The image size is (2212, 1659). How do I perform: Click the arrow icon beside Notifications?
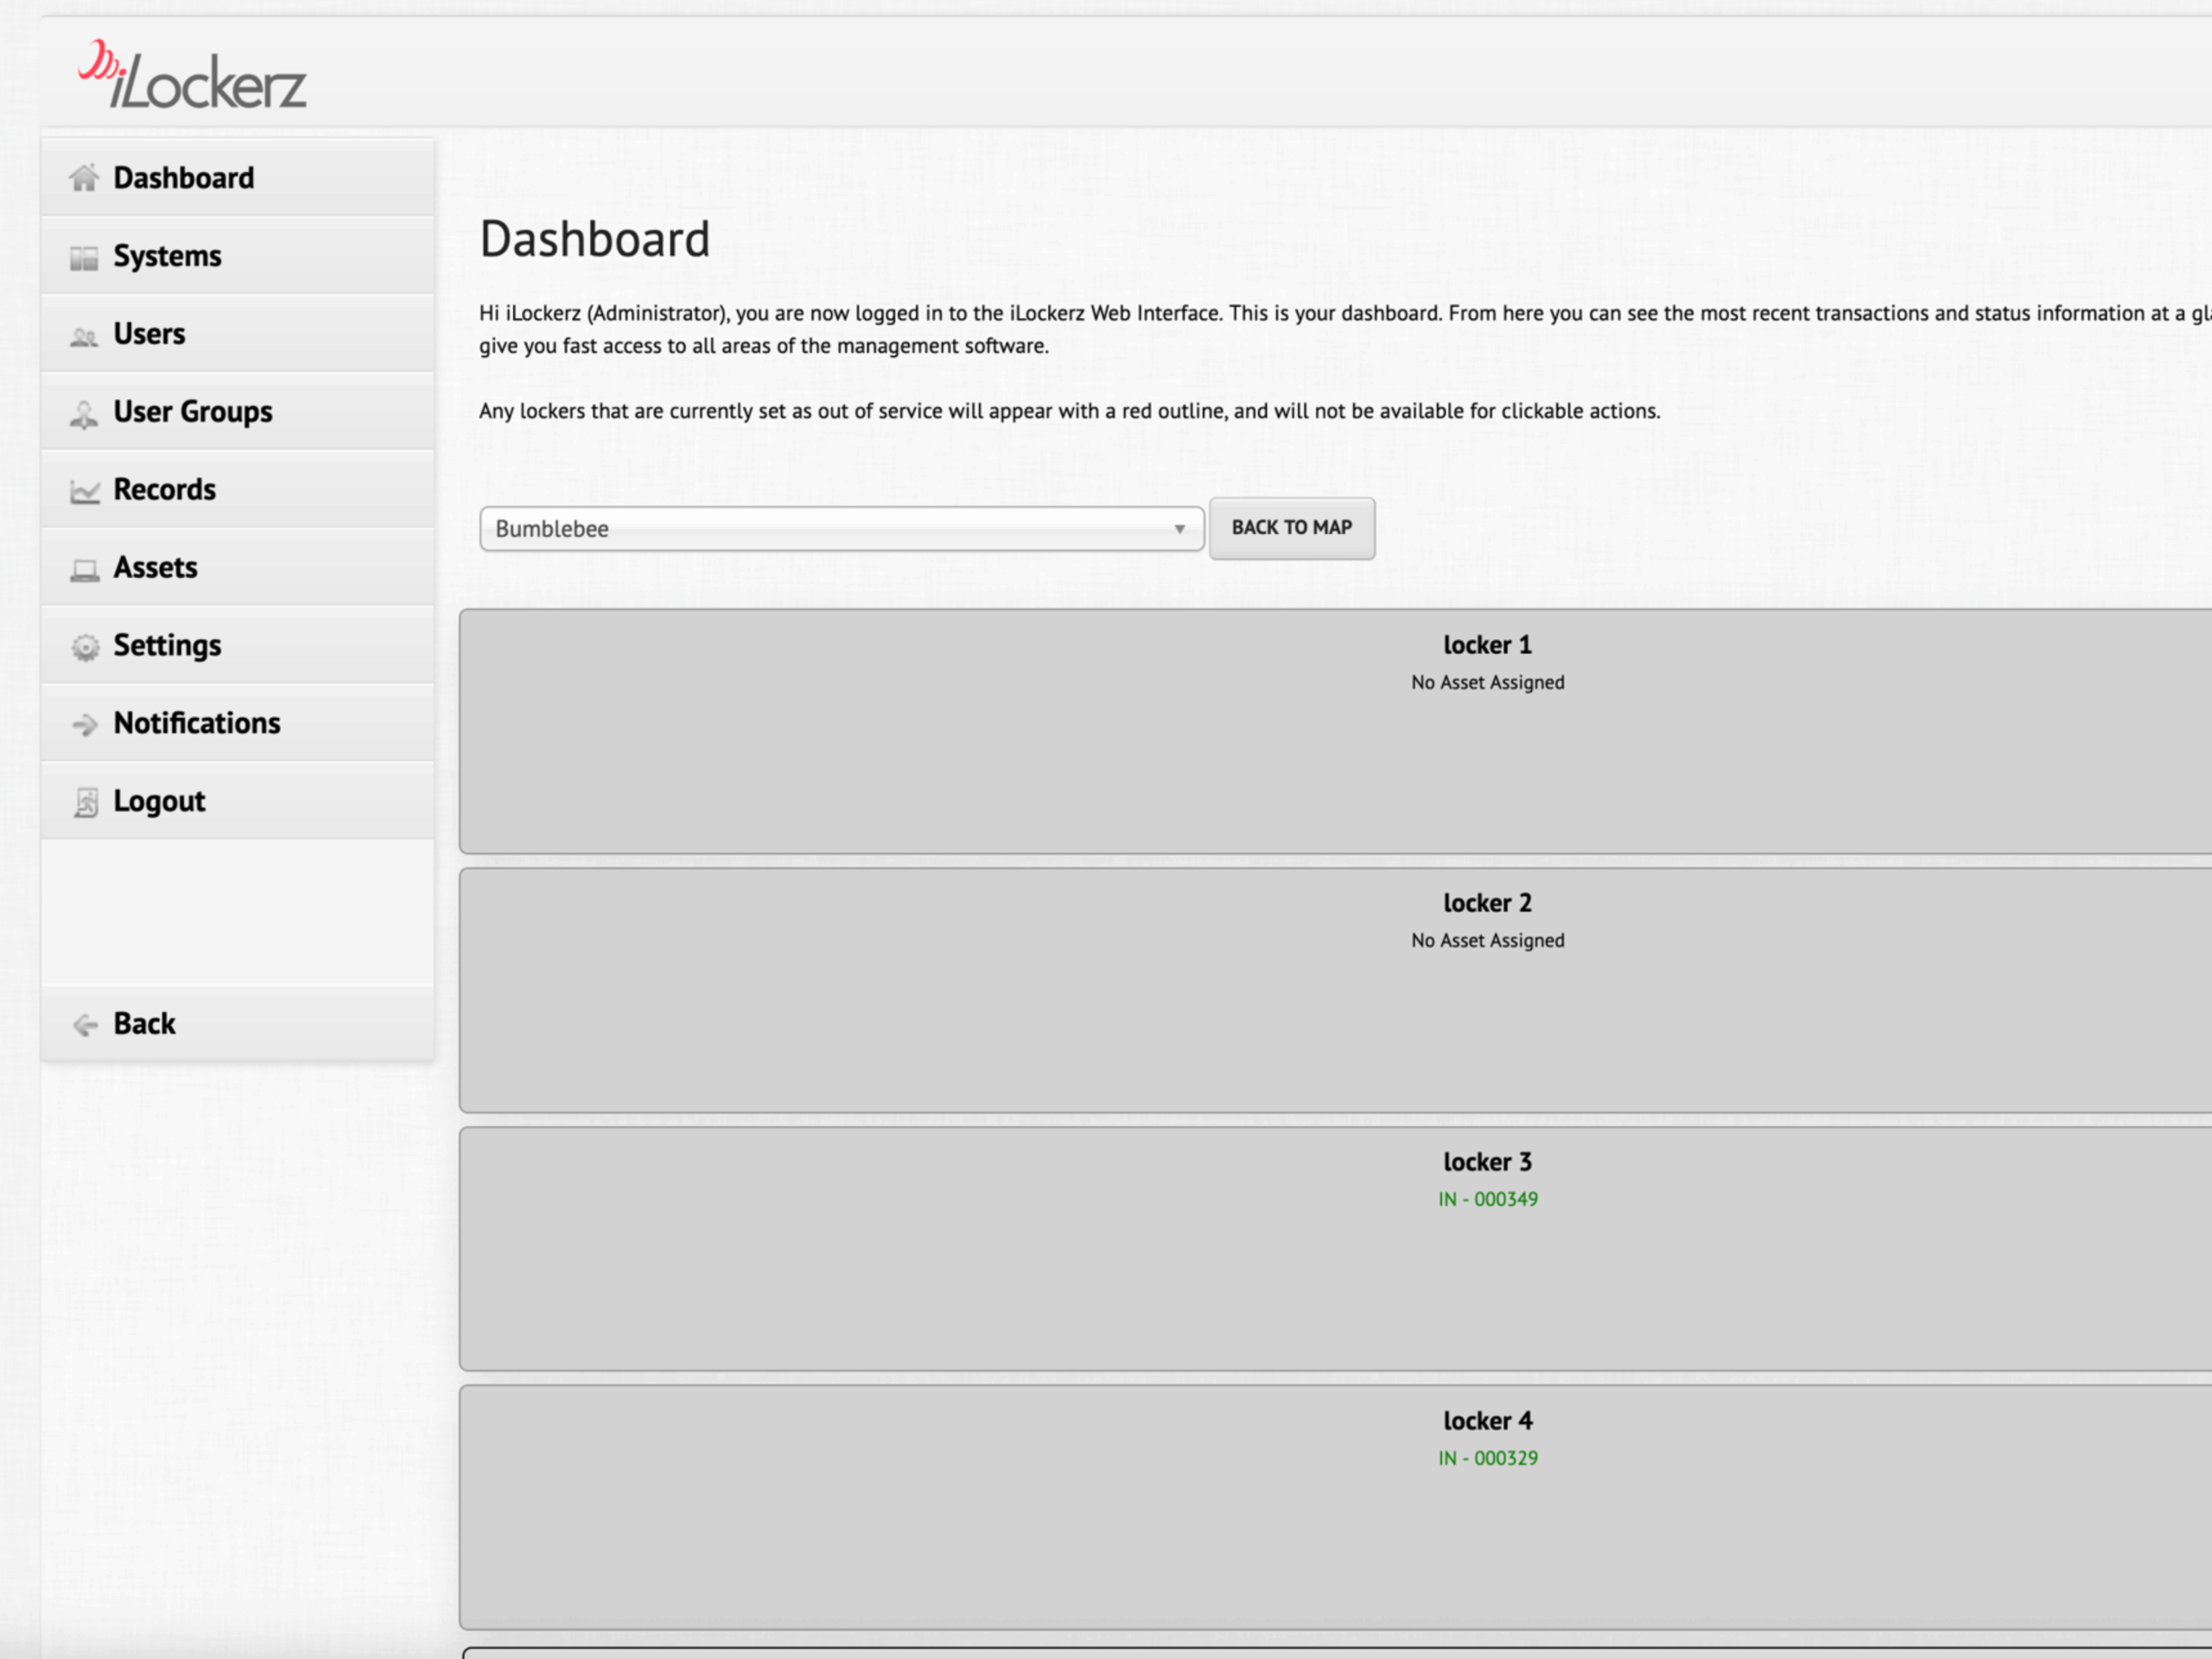(85, 725)
